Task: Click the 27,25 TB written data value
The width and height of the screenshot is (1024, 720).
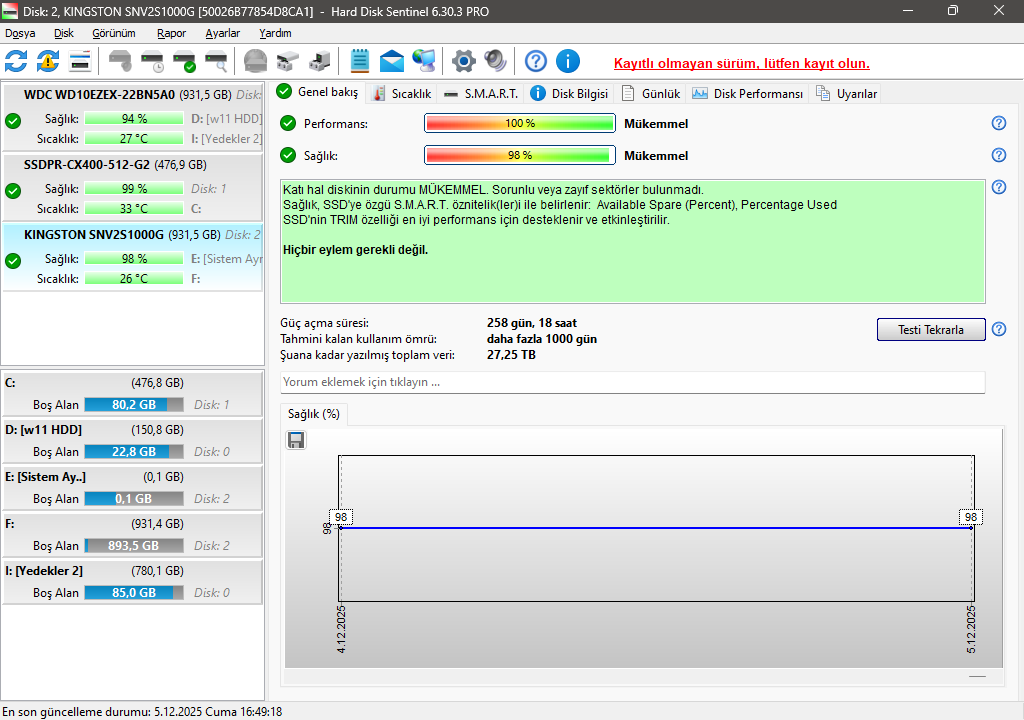Action: (511, 355)
